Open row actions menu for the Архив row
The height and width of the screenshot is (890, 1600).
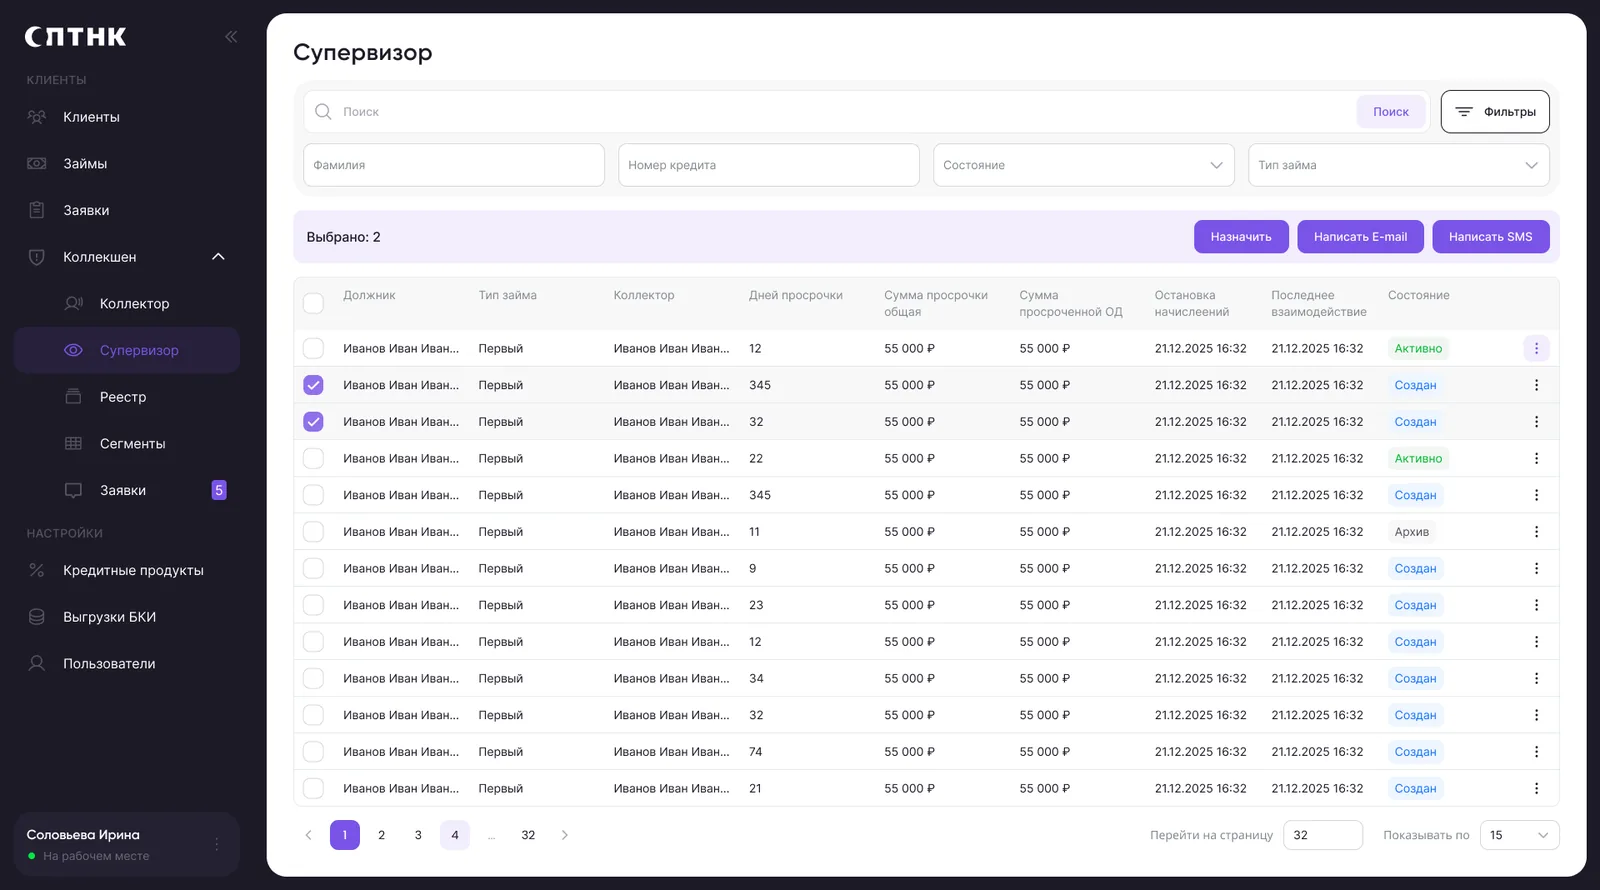(x=1536, y=532)
